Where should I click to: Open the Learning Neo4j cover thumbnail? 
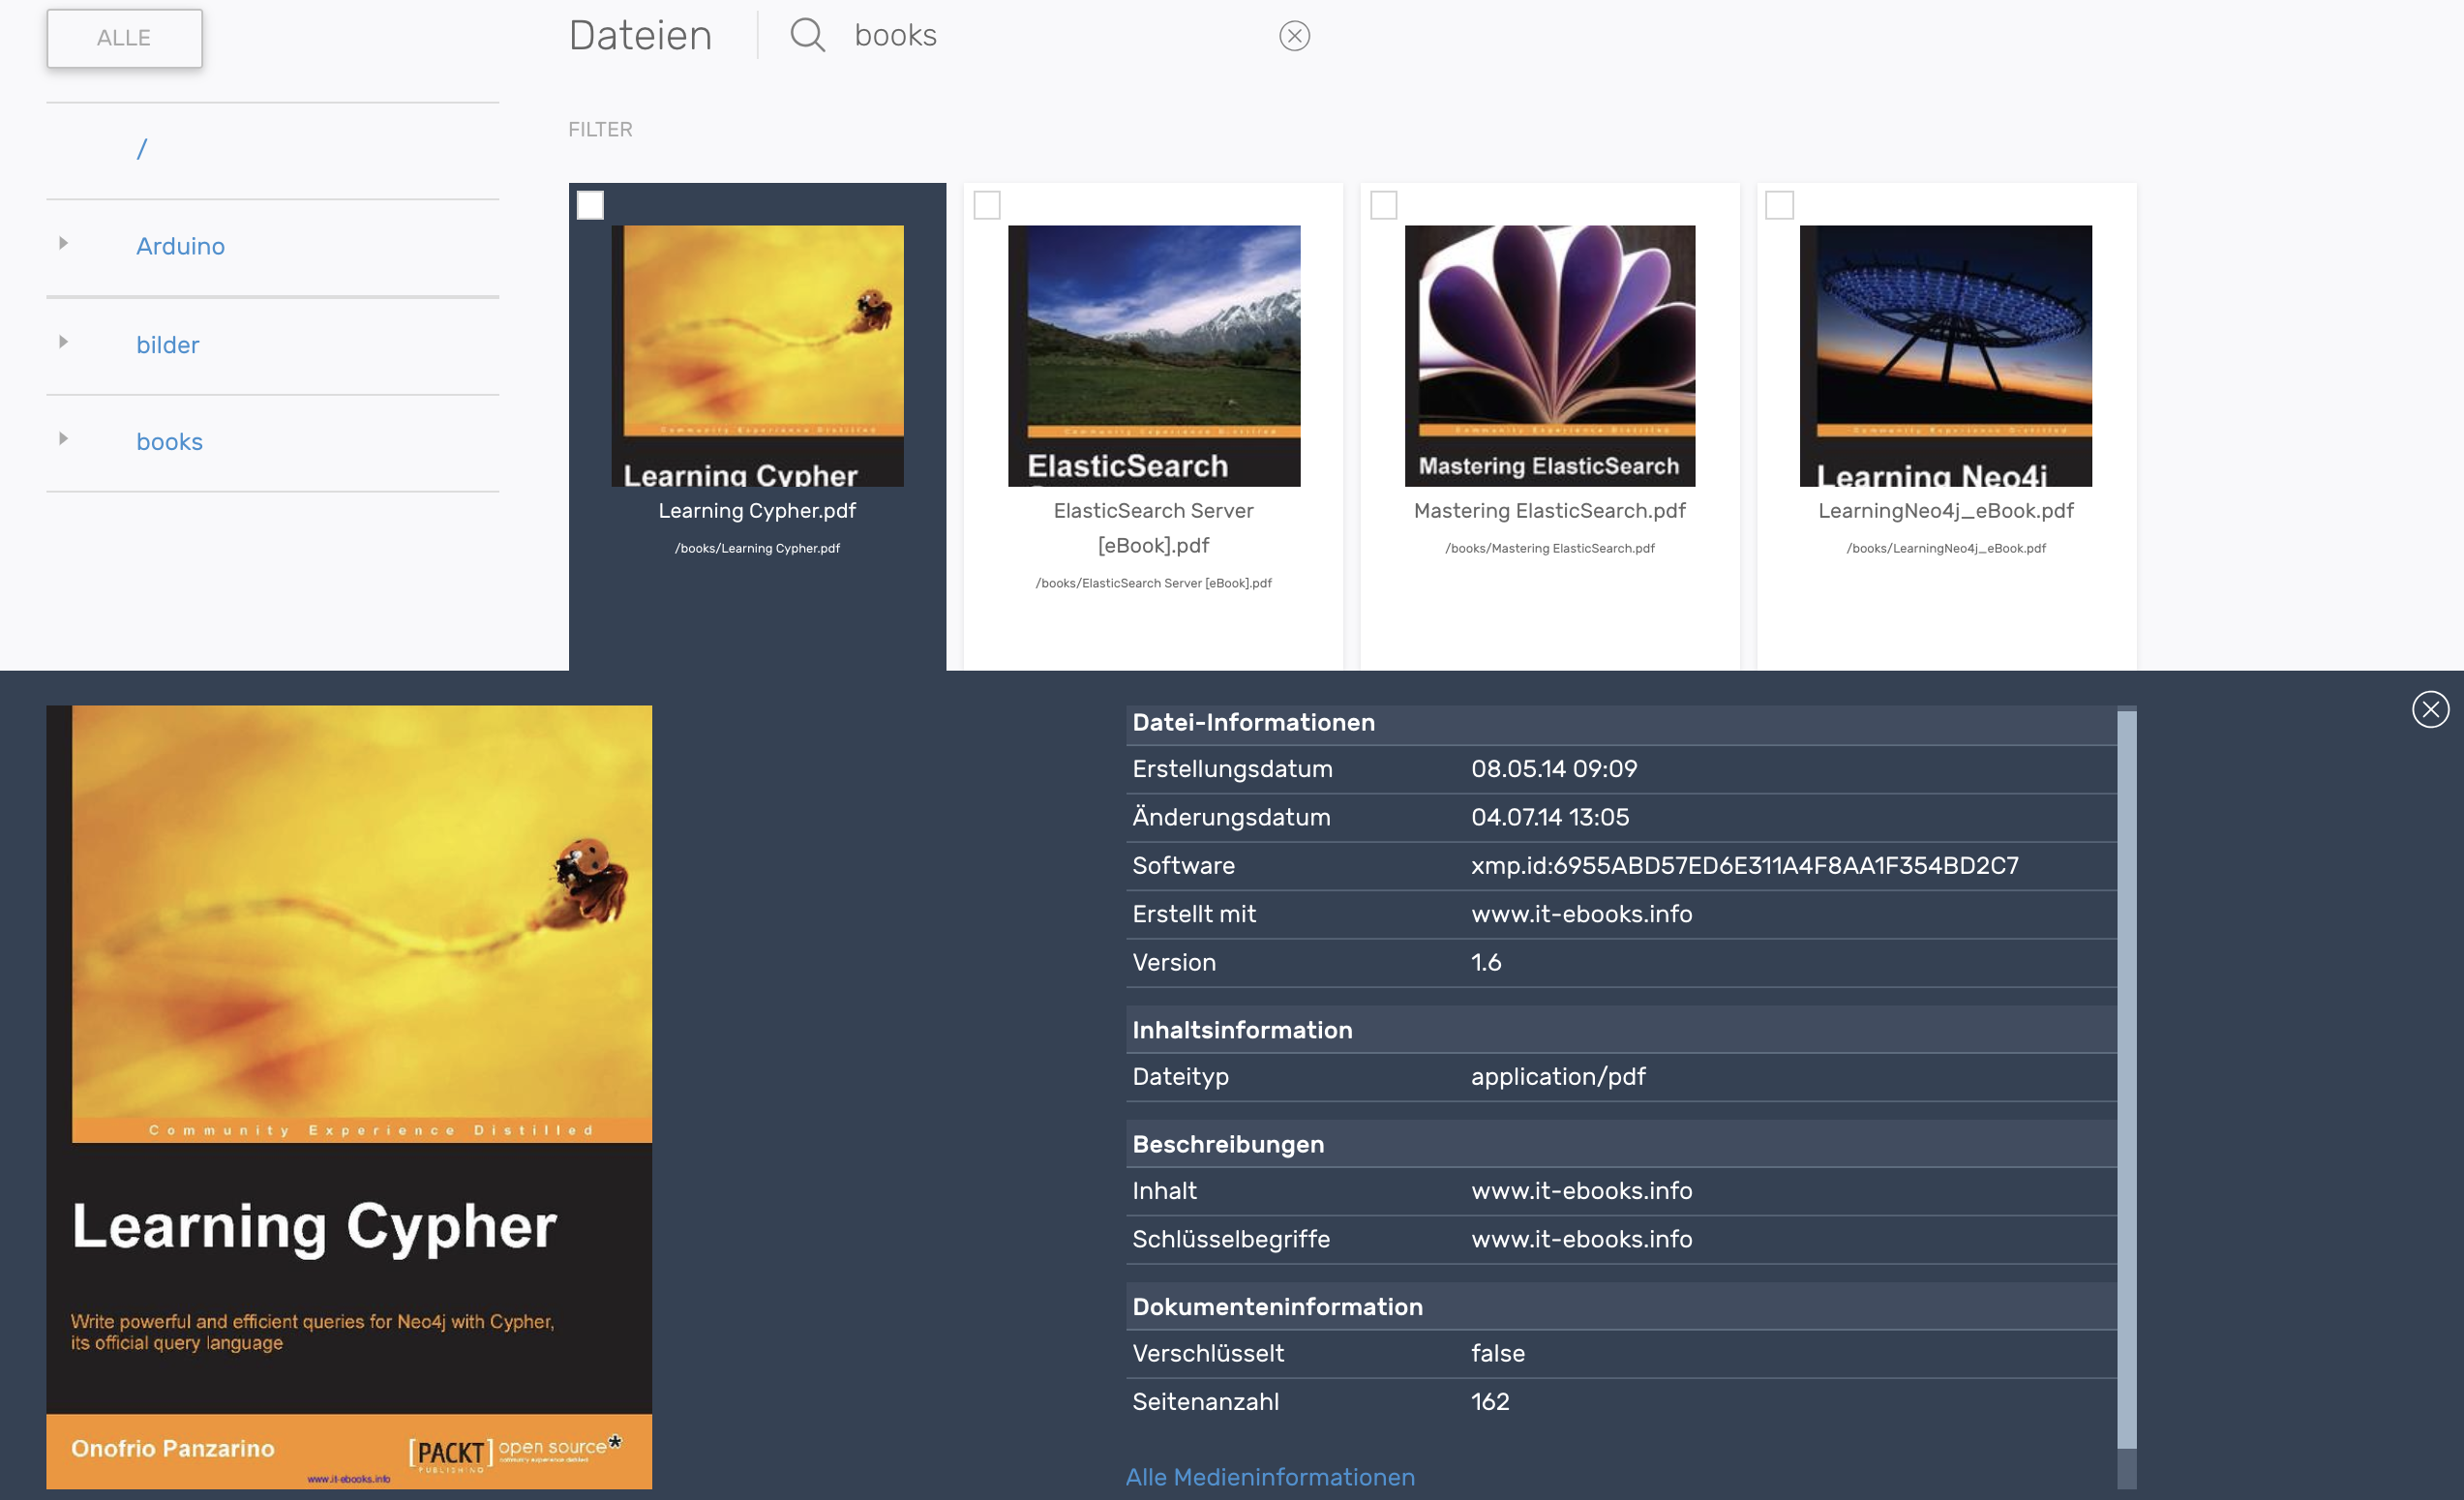point(1945,355)
